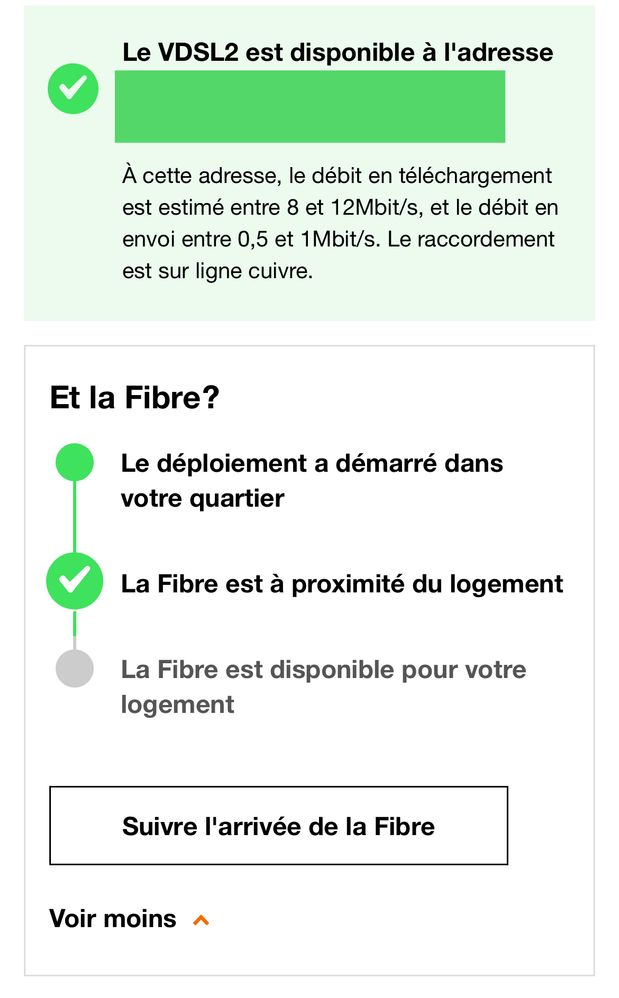This screenshot has height=998, width=619.
Task: Collapse details with the orange chevron arrow
Action: point(201,919)
